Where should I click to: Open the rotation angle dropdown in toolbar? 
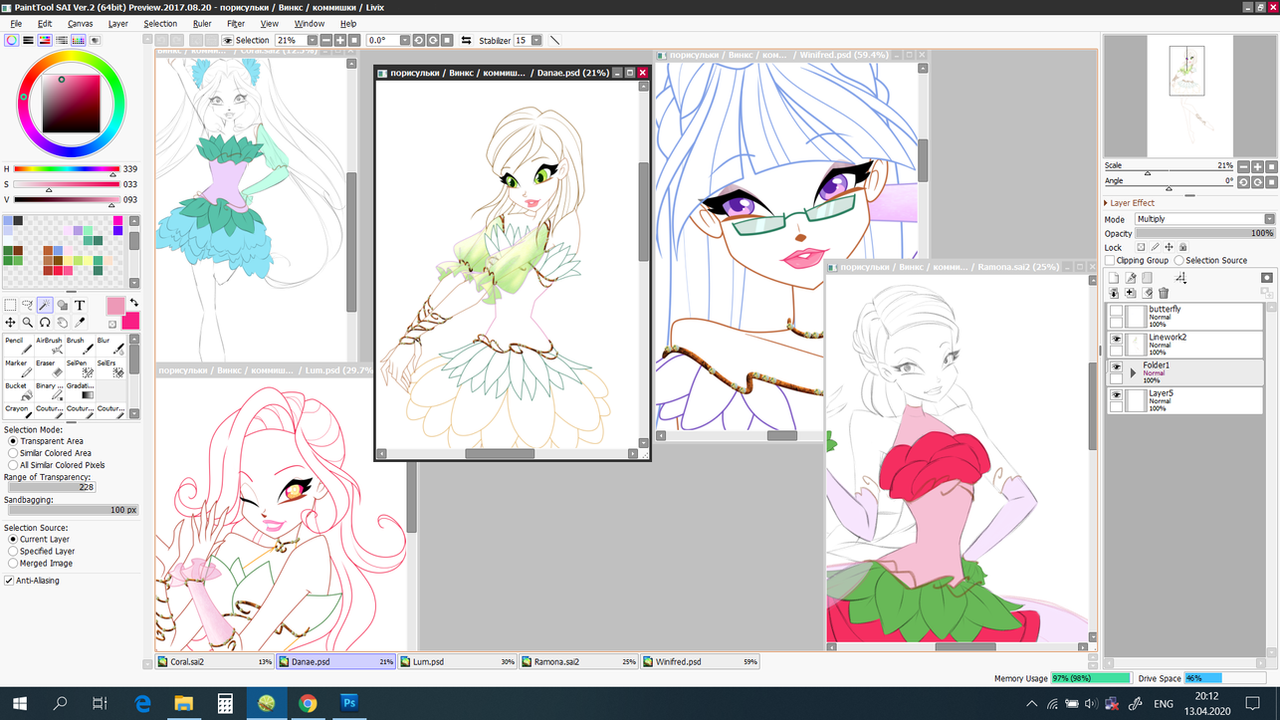(405, 40)
